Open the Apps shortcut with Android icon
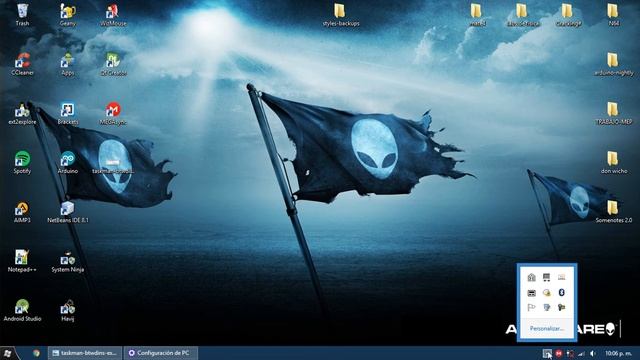 pyautogui.click(x=68, y=64)
